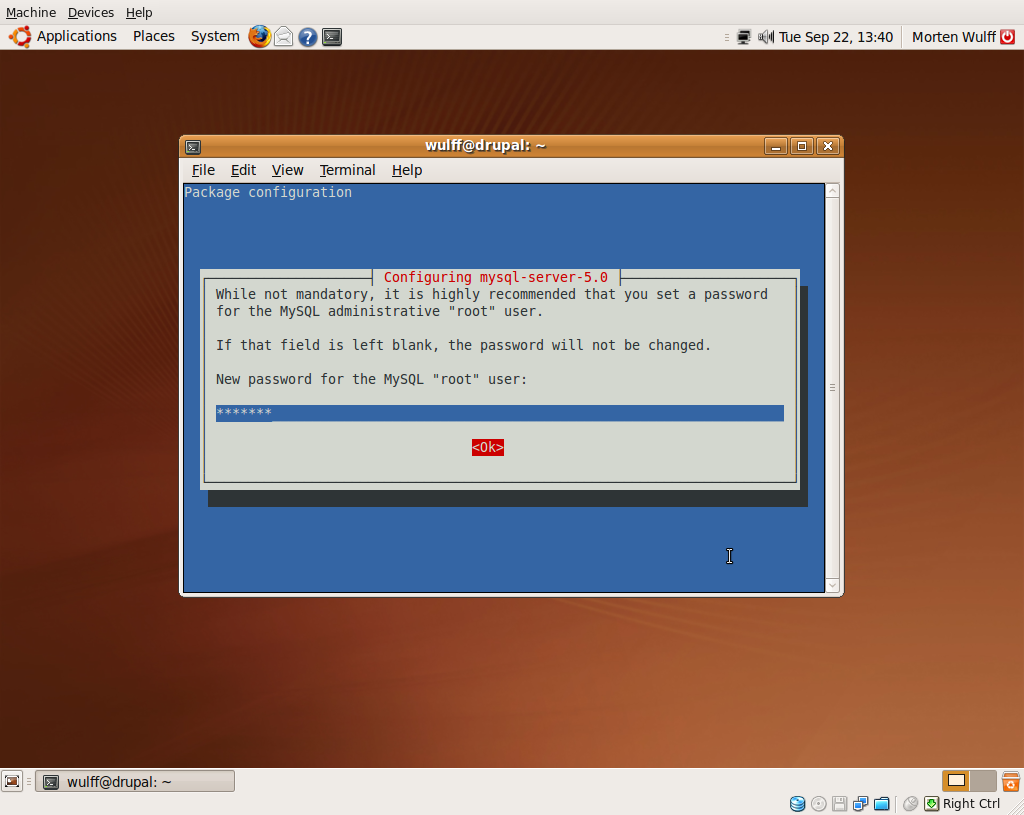Viewport: 1024px width, 815px height.
Task: Click the terminal window title bar icon
Action: click(x=193, y=146)
